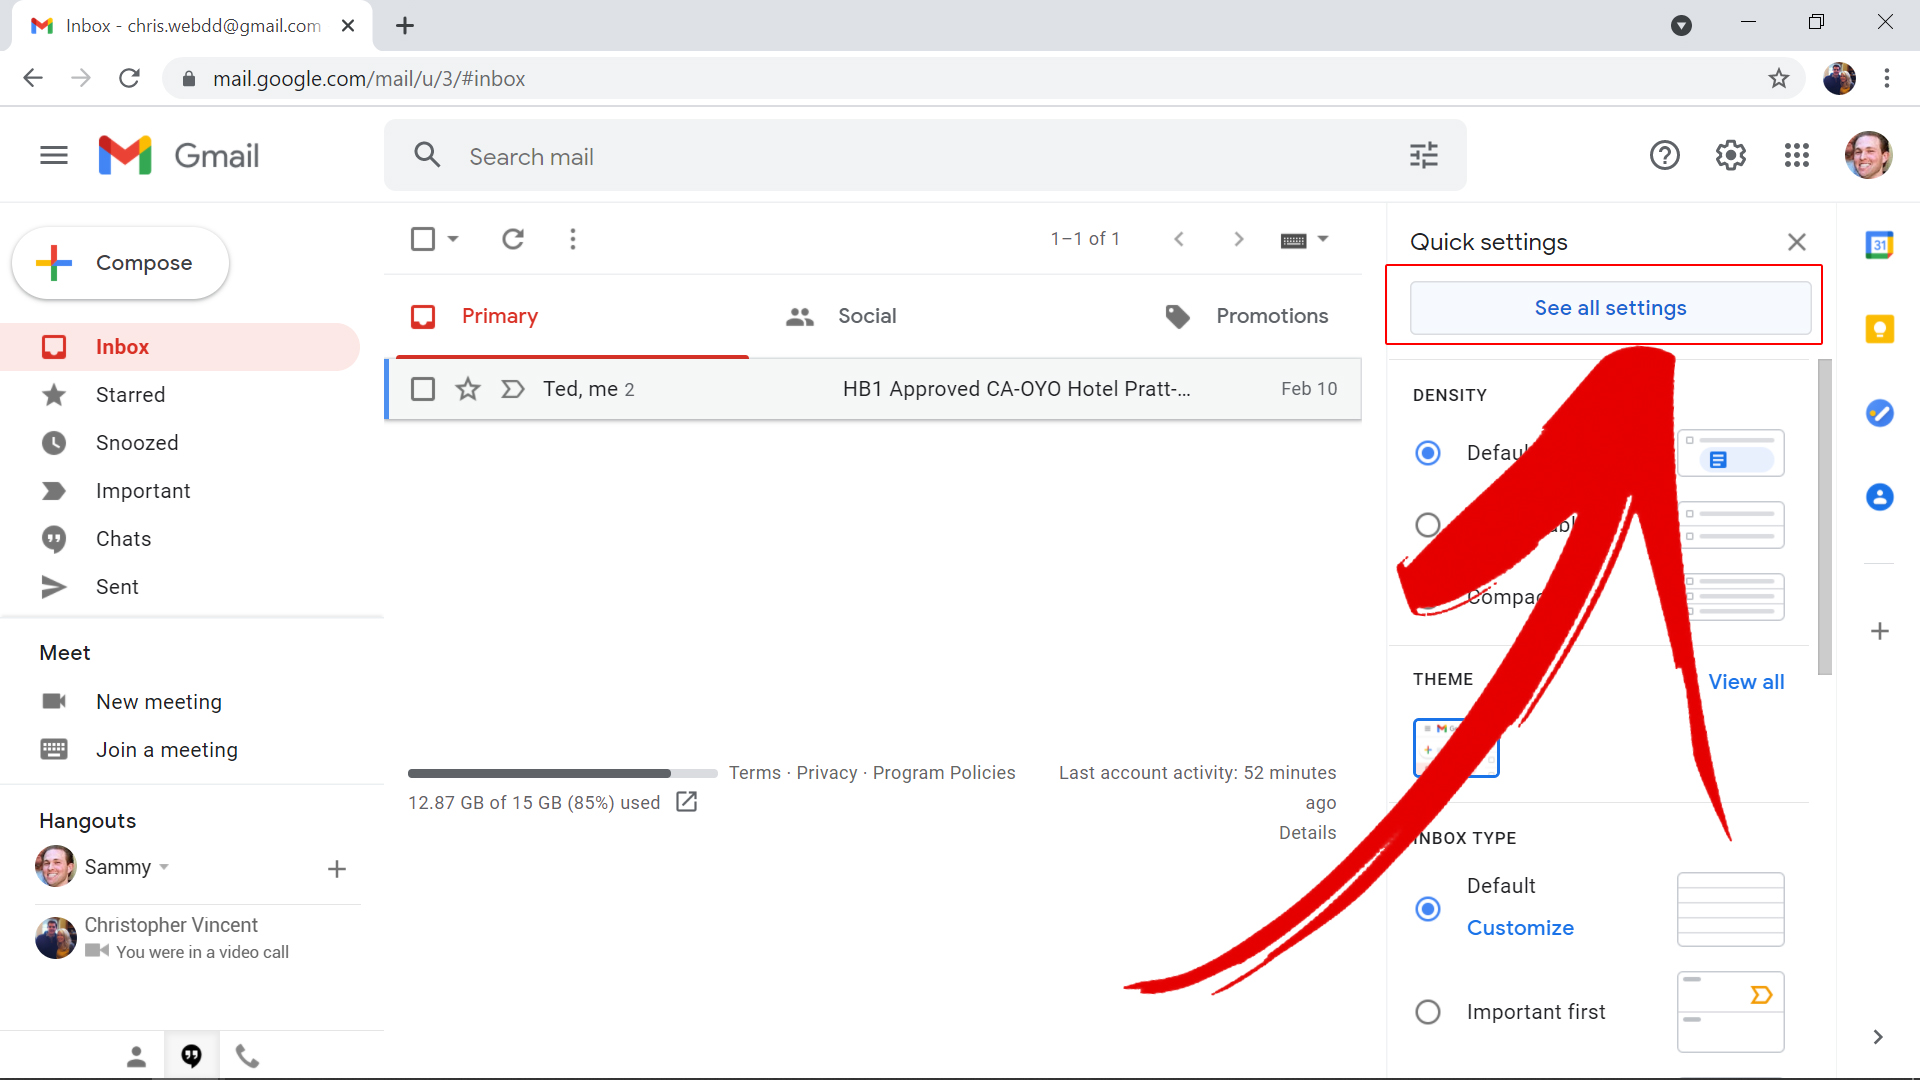Start new Hangouts chat plus icon
The height and width of the screenshot is (1080, 1920).
point(337,869)
